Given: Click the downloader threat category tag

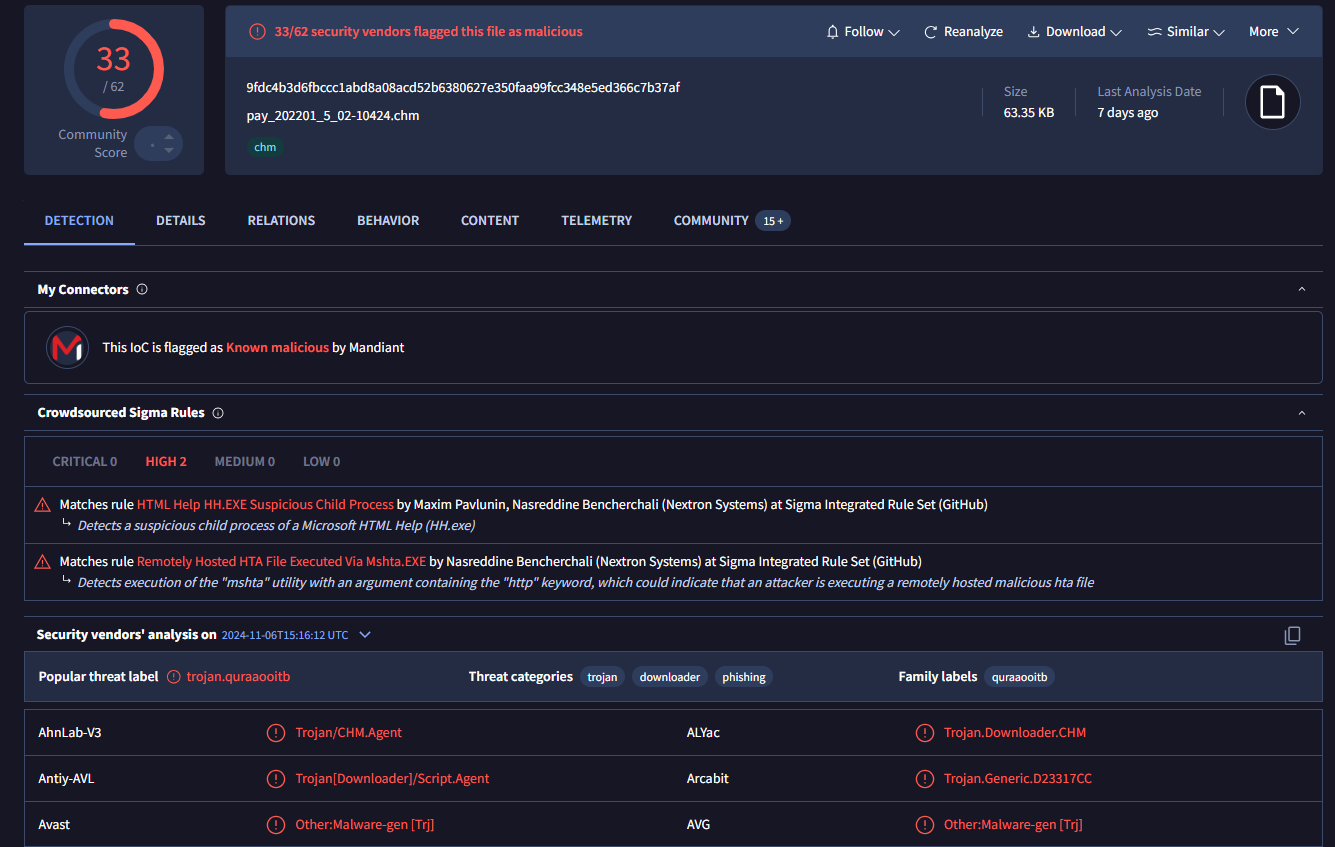Looking at the screenshot, I should [x=670, y=677].
